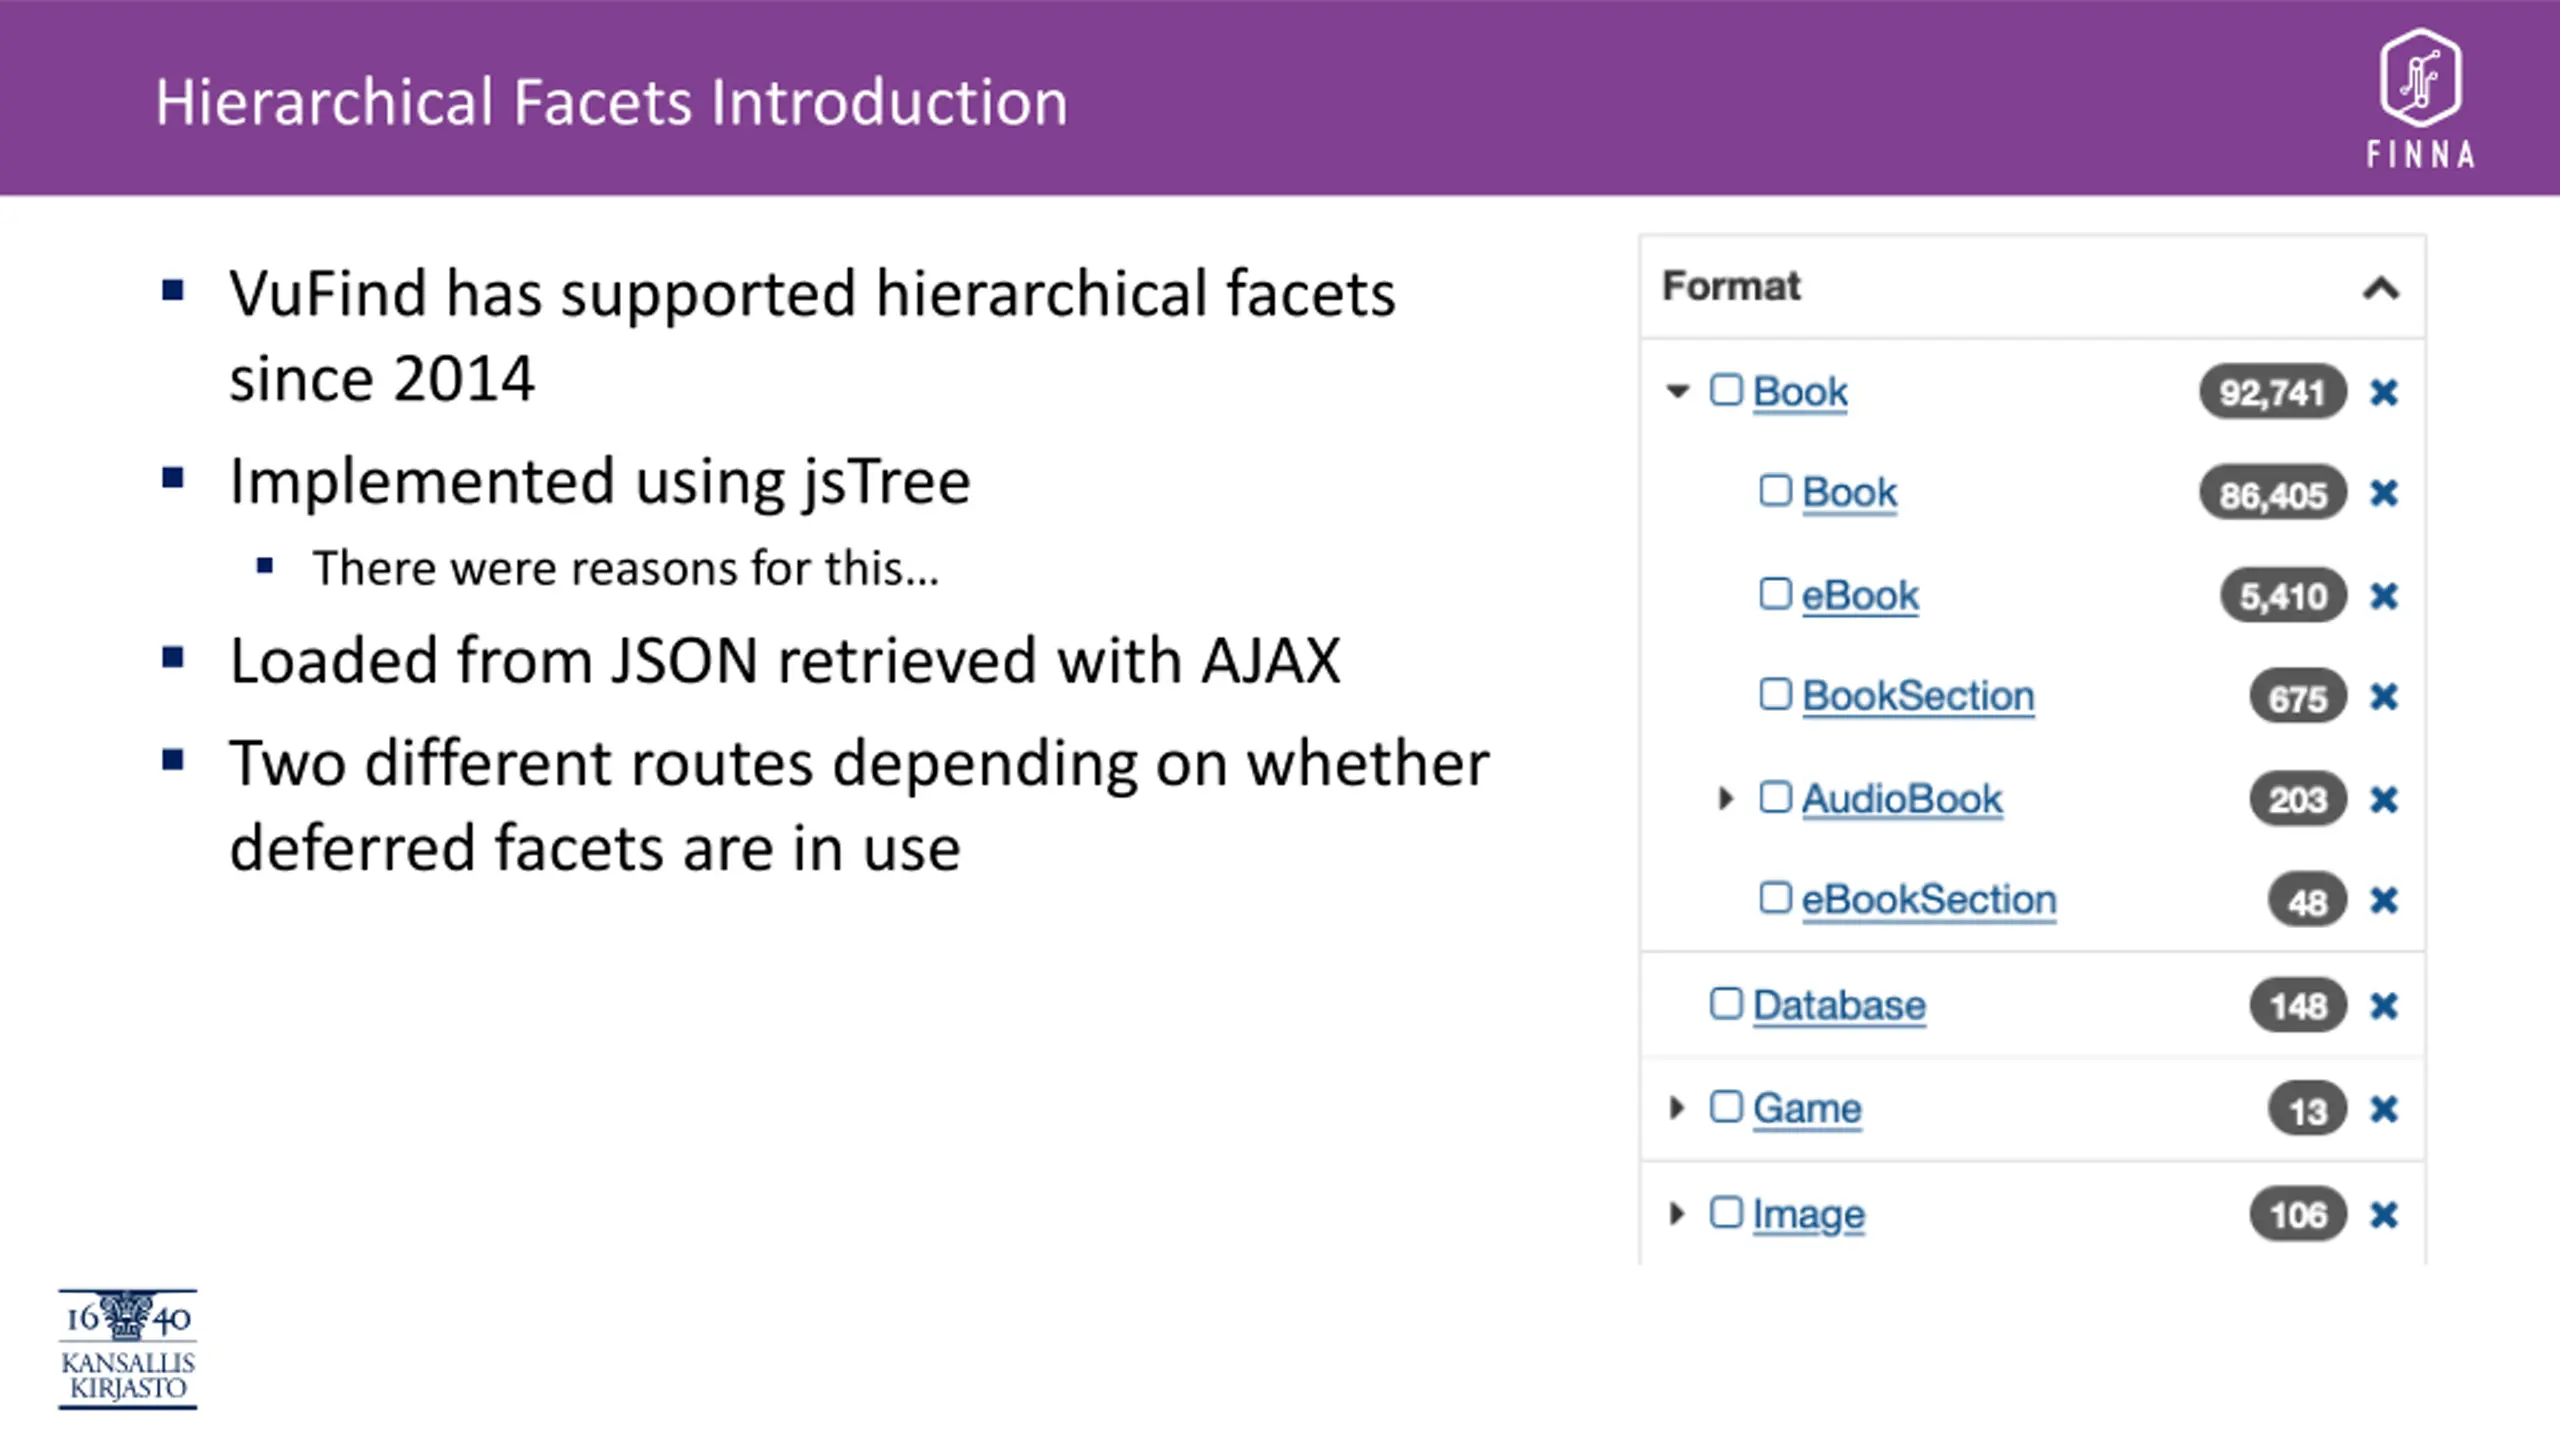Click the Finna logo in header
Image resolution: width=2560 pixels, height=1440 pixels.
point(2420,98)
